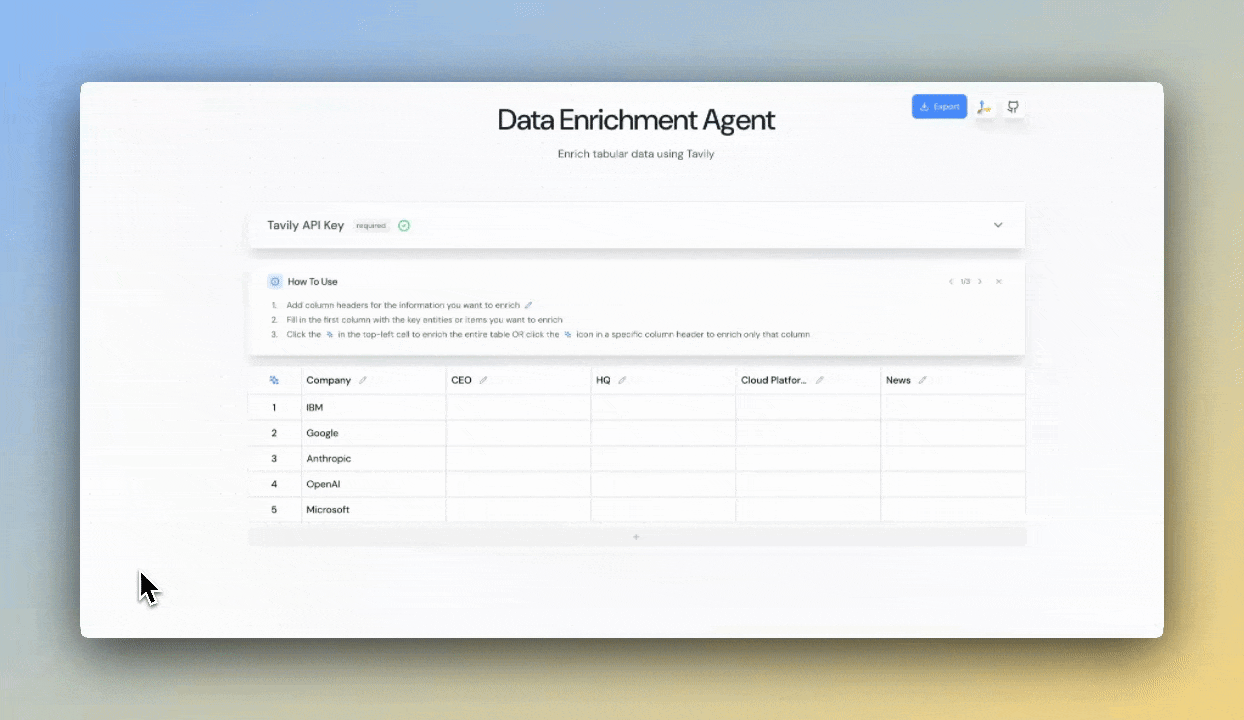Click the Anthropic cell in Company column

coord(373,459)
